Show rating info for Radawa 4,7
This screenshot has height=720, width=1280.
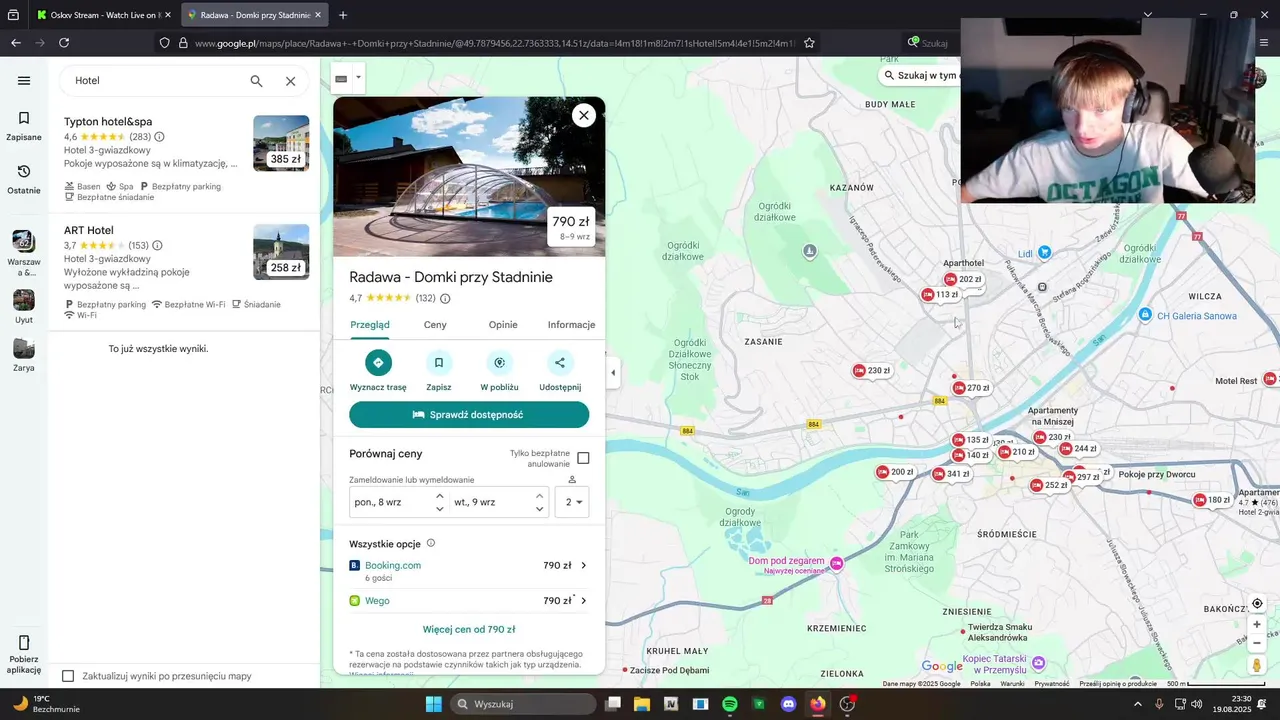(445, 298)
